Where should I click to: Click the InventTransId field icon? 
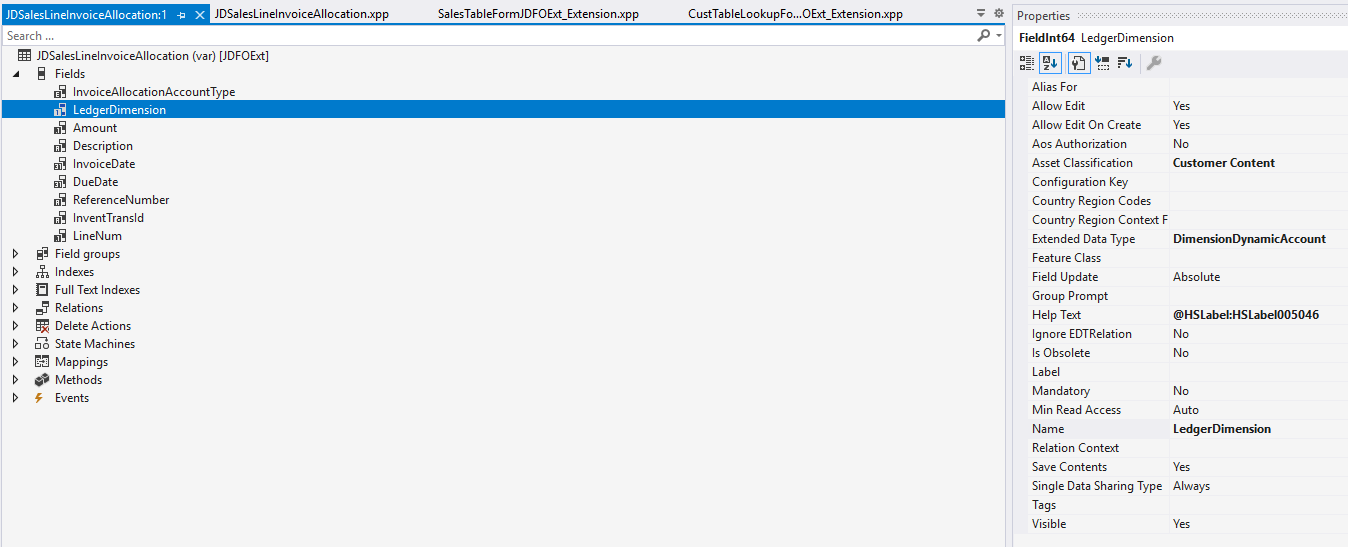pos(60,218)
